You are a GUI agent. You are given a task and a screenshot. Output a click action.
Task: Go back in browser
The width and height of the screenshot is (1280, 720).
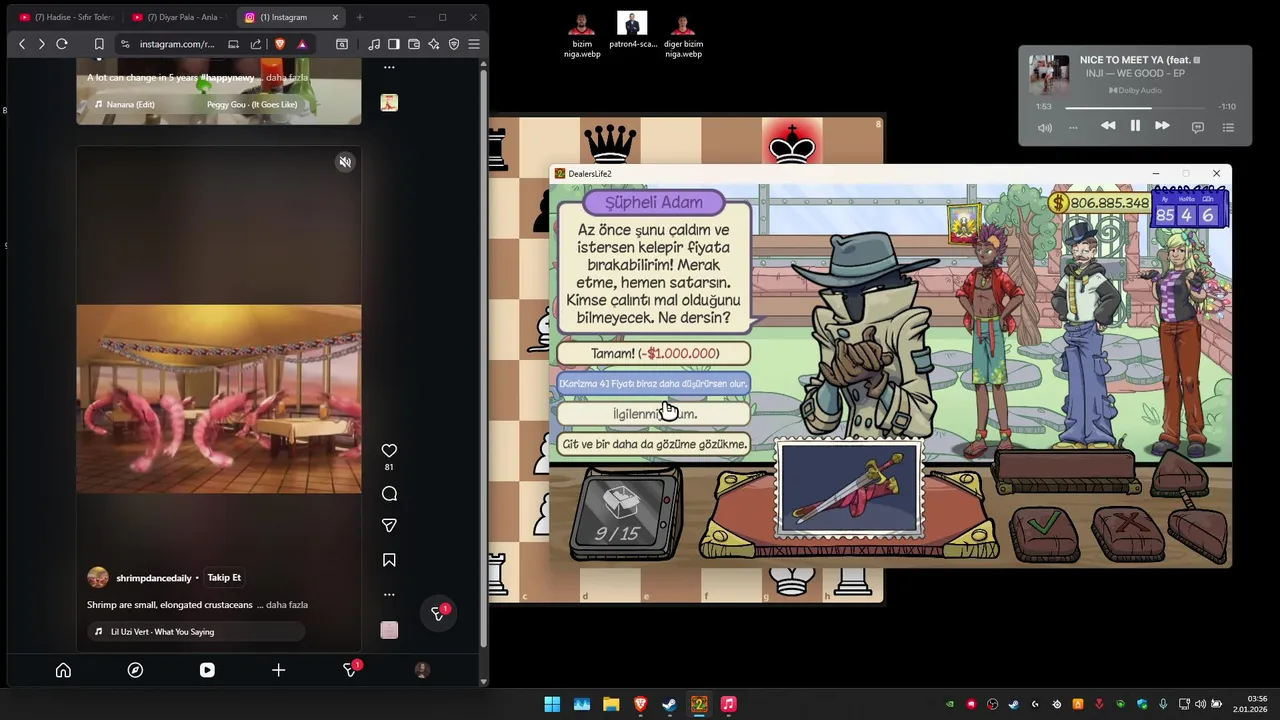(x=22, y=44)
